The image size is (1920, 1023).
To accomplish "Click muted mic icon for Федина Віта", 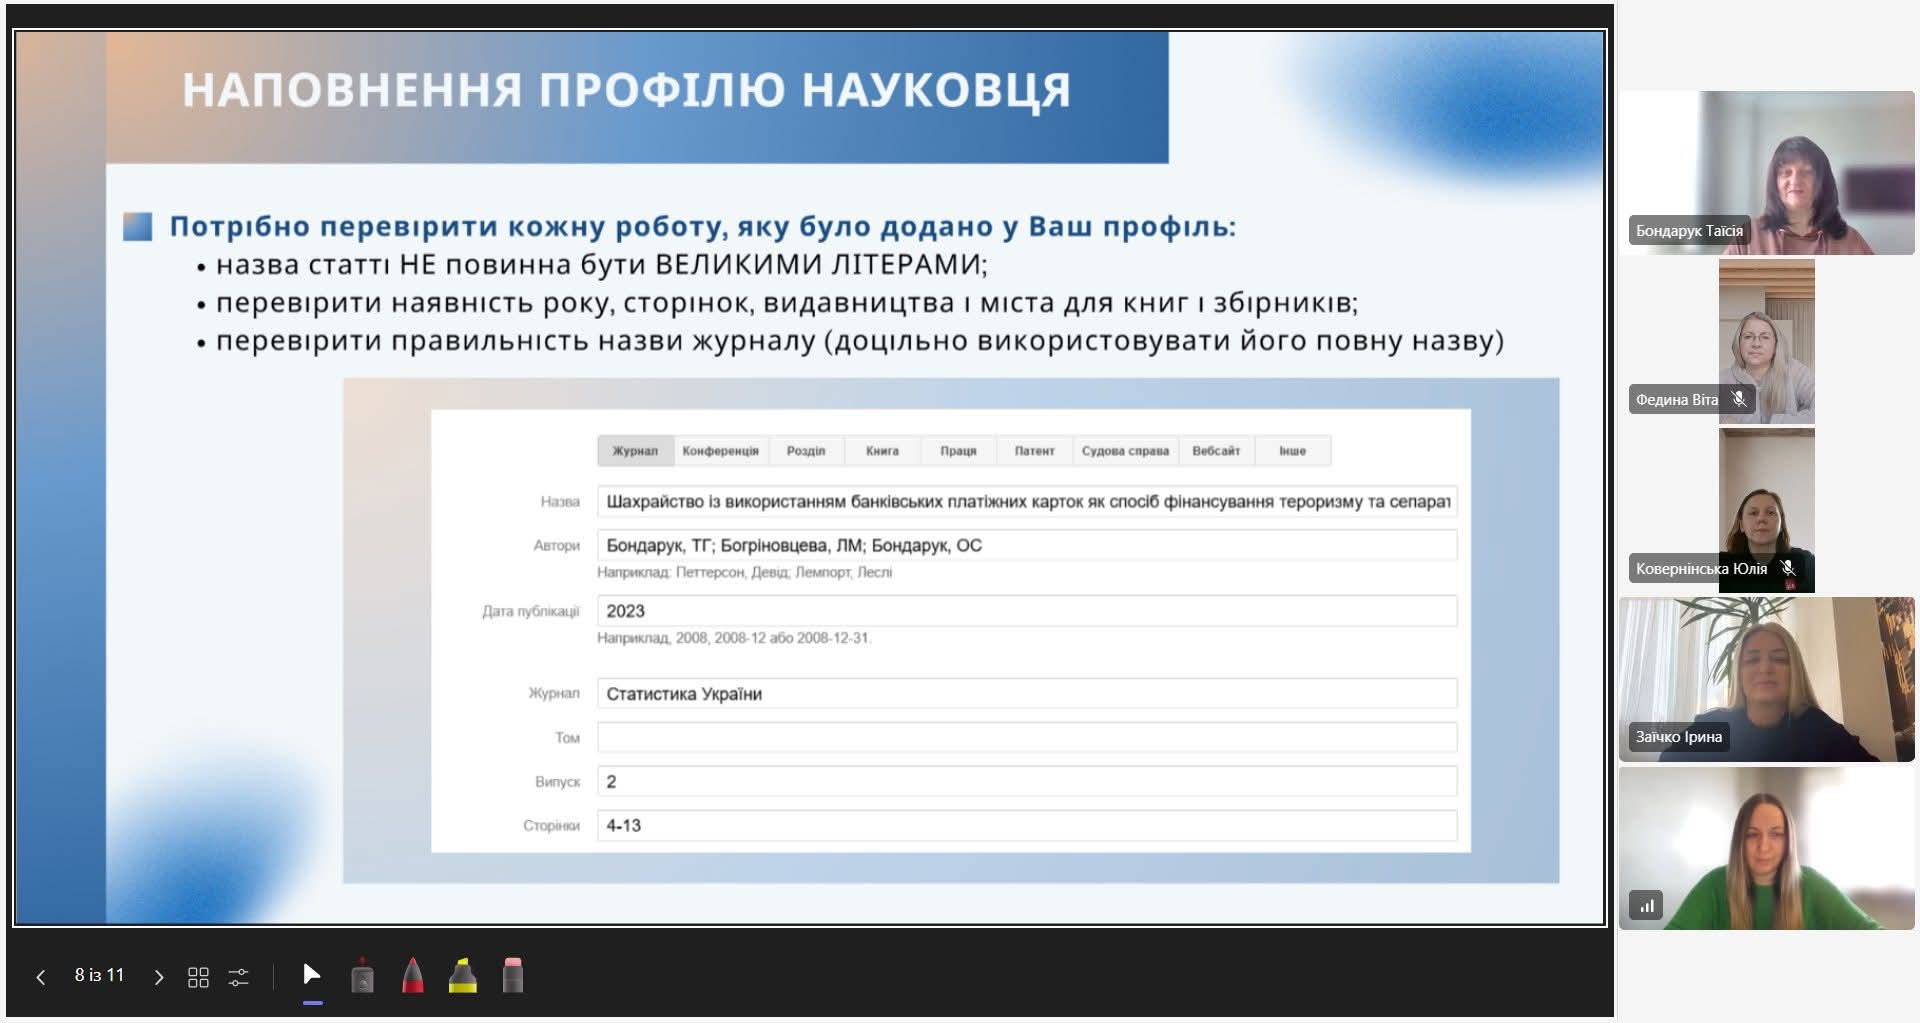I will coord(1740,399).
